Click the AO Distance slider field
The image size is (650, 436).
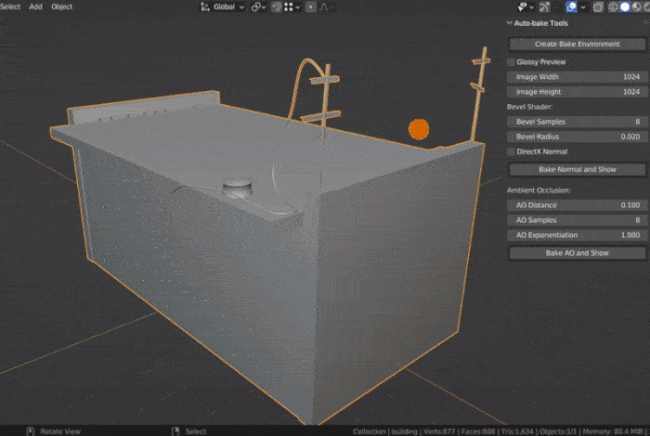coord(577,205)
